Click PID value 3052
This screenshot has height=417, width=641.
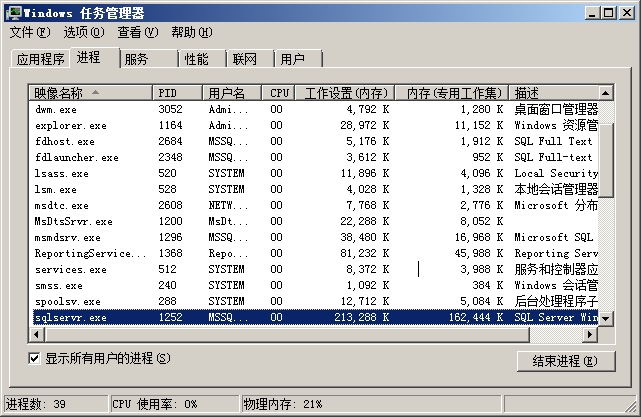point(170,110)
